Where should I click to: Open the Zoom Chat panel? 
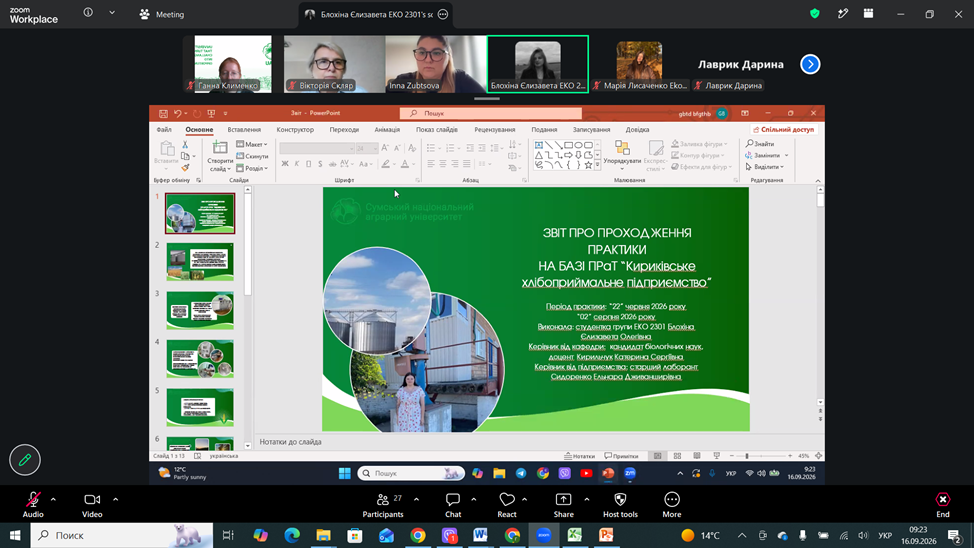453,505
